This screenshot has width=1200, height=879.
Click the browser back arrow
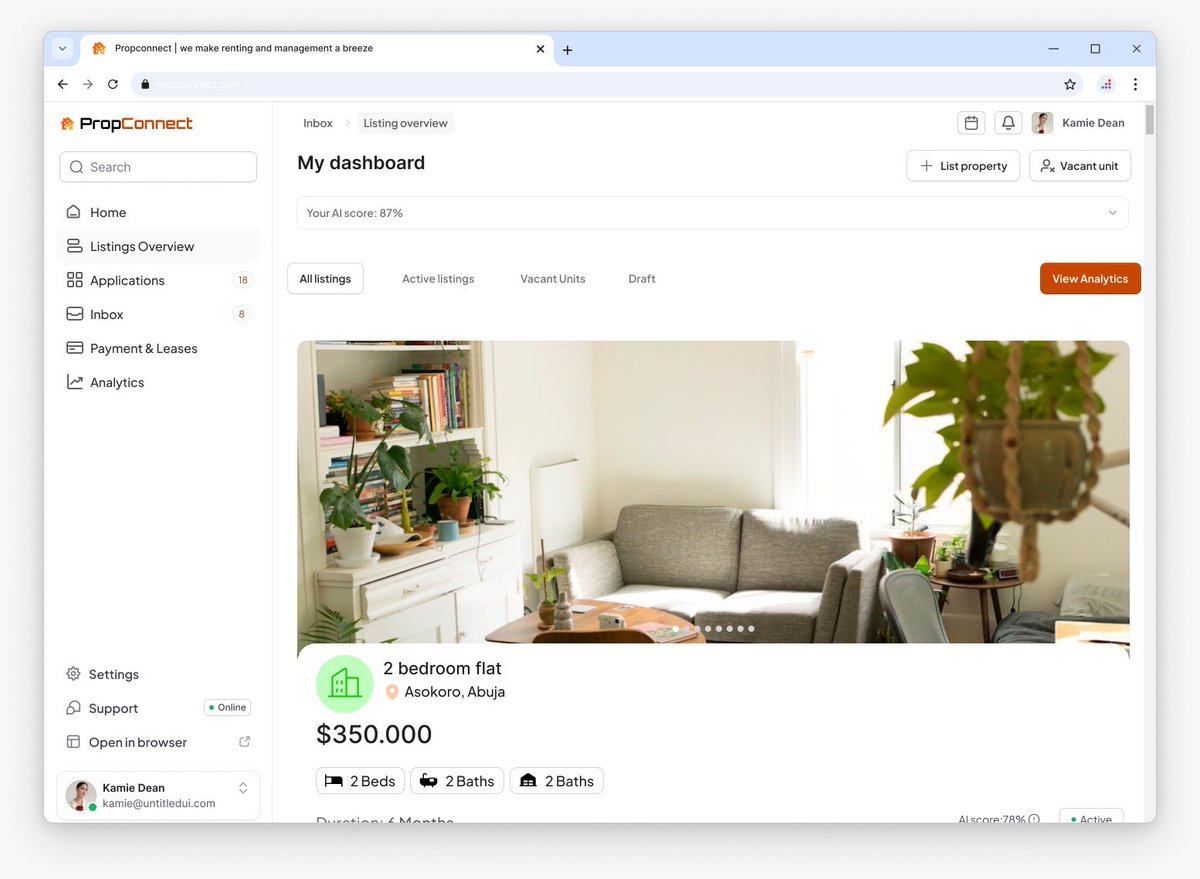63,85
